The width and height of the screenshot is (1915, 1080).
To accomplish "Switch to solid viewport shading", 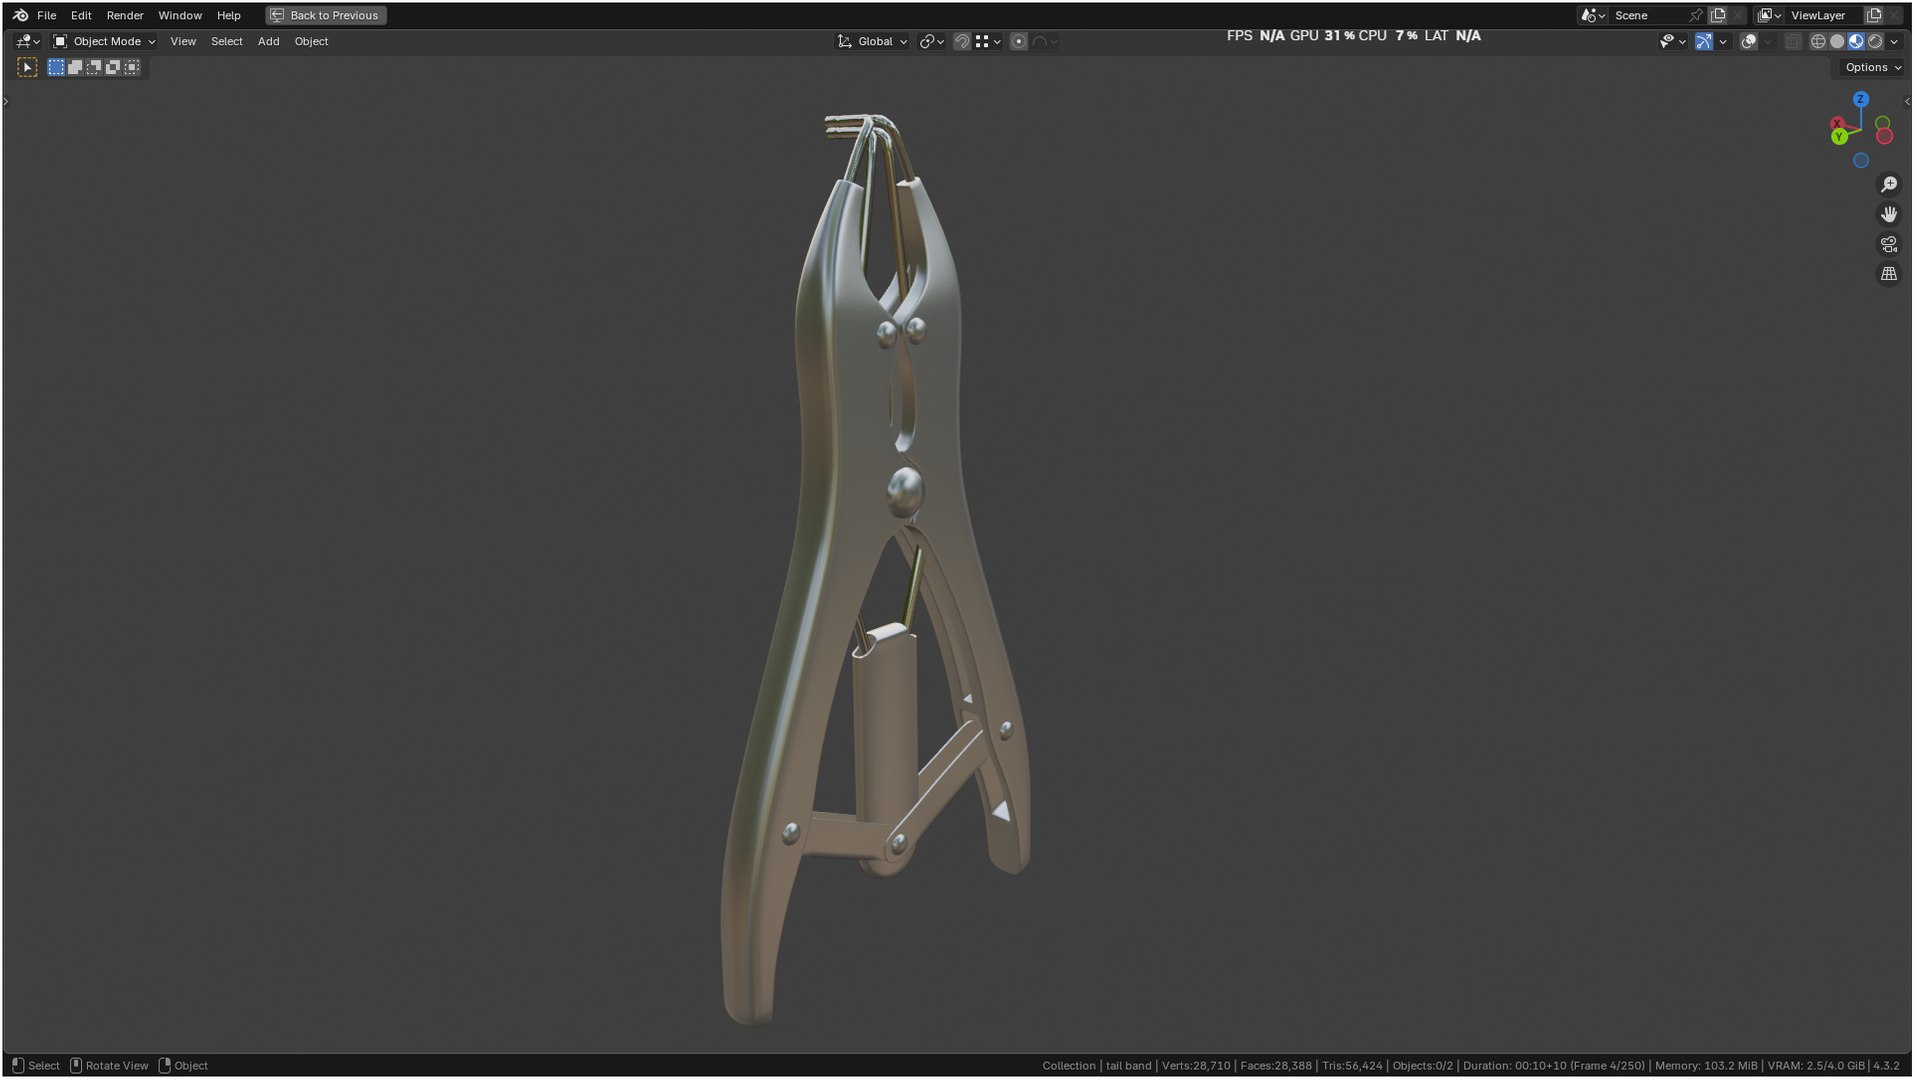I will click(x=1837, y=41).
